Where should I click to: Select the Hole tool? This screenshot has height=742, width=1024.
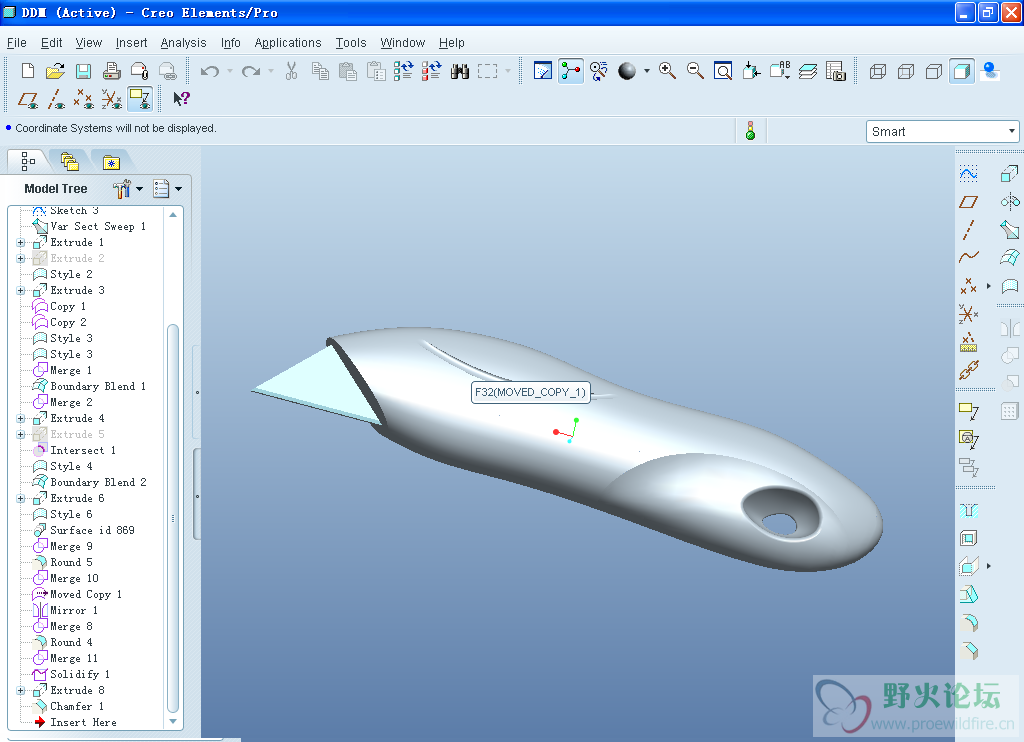coord(968,510)
